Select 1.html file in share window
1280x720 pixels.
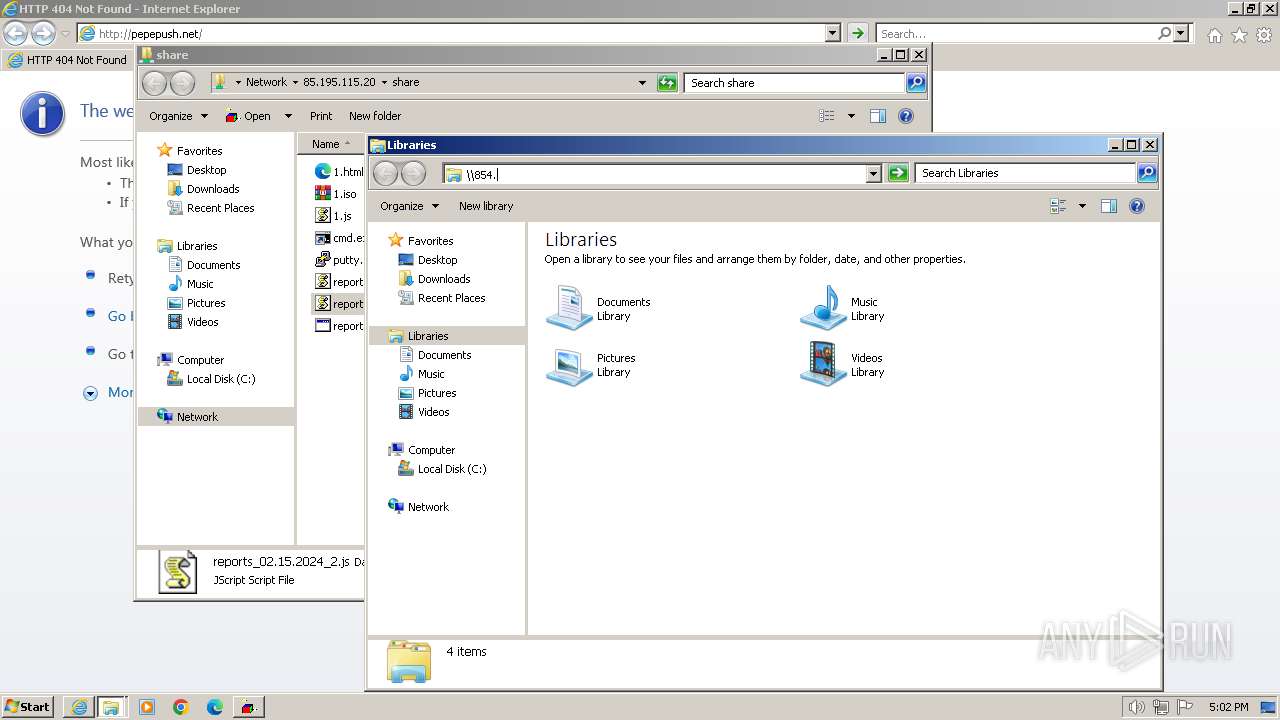[x=339, y=172]
